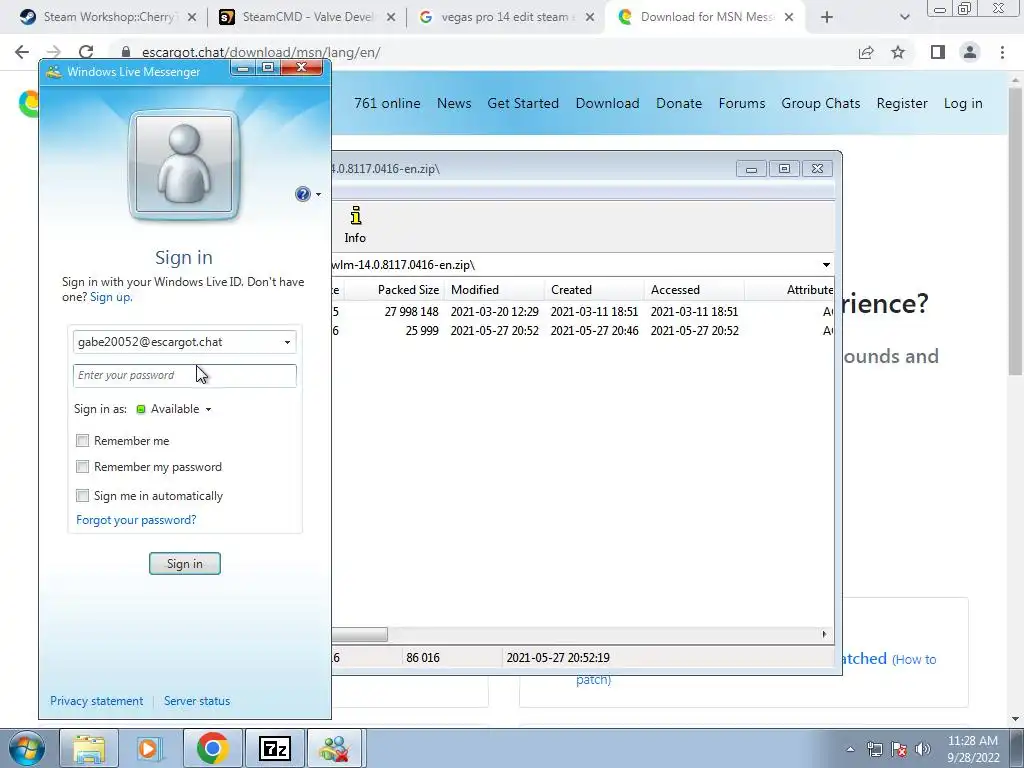Image resolution: width=1024 pixels, height=768 pixels.
Task: Open Server status link
Action: (197, 701)
